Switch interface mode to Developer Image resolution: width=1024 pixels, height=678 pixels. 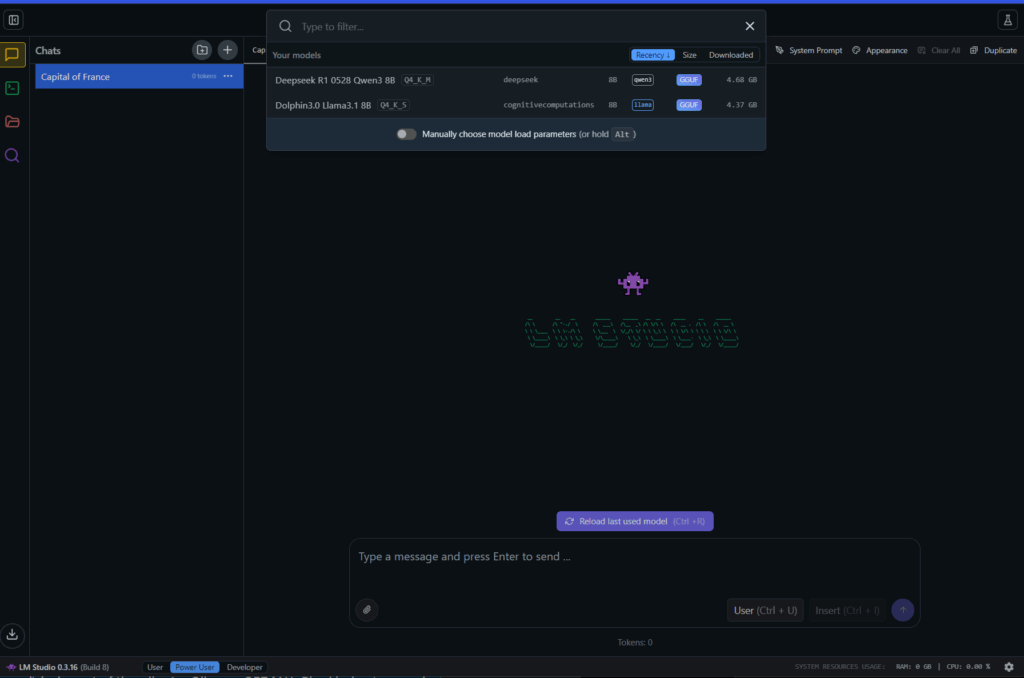244,667
